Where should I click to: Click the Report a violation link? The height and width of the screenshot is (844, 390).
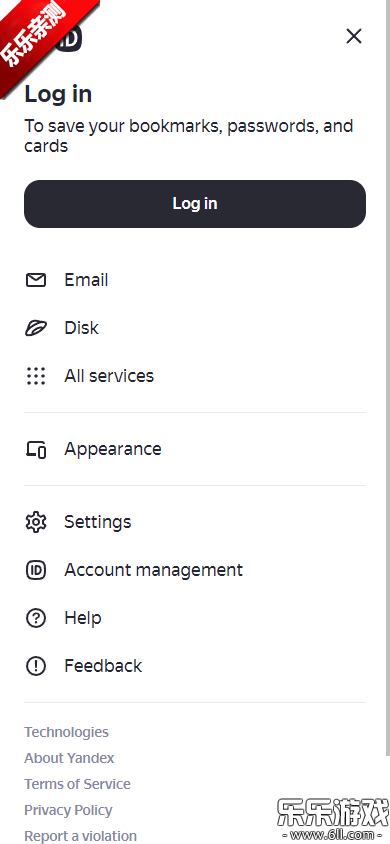click(x=81, y=836)
